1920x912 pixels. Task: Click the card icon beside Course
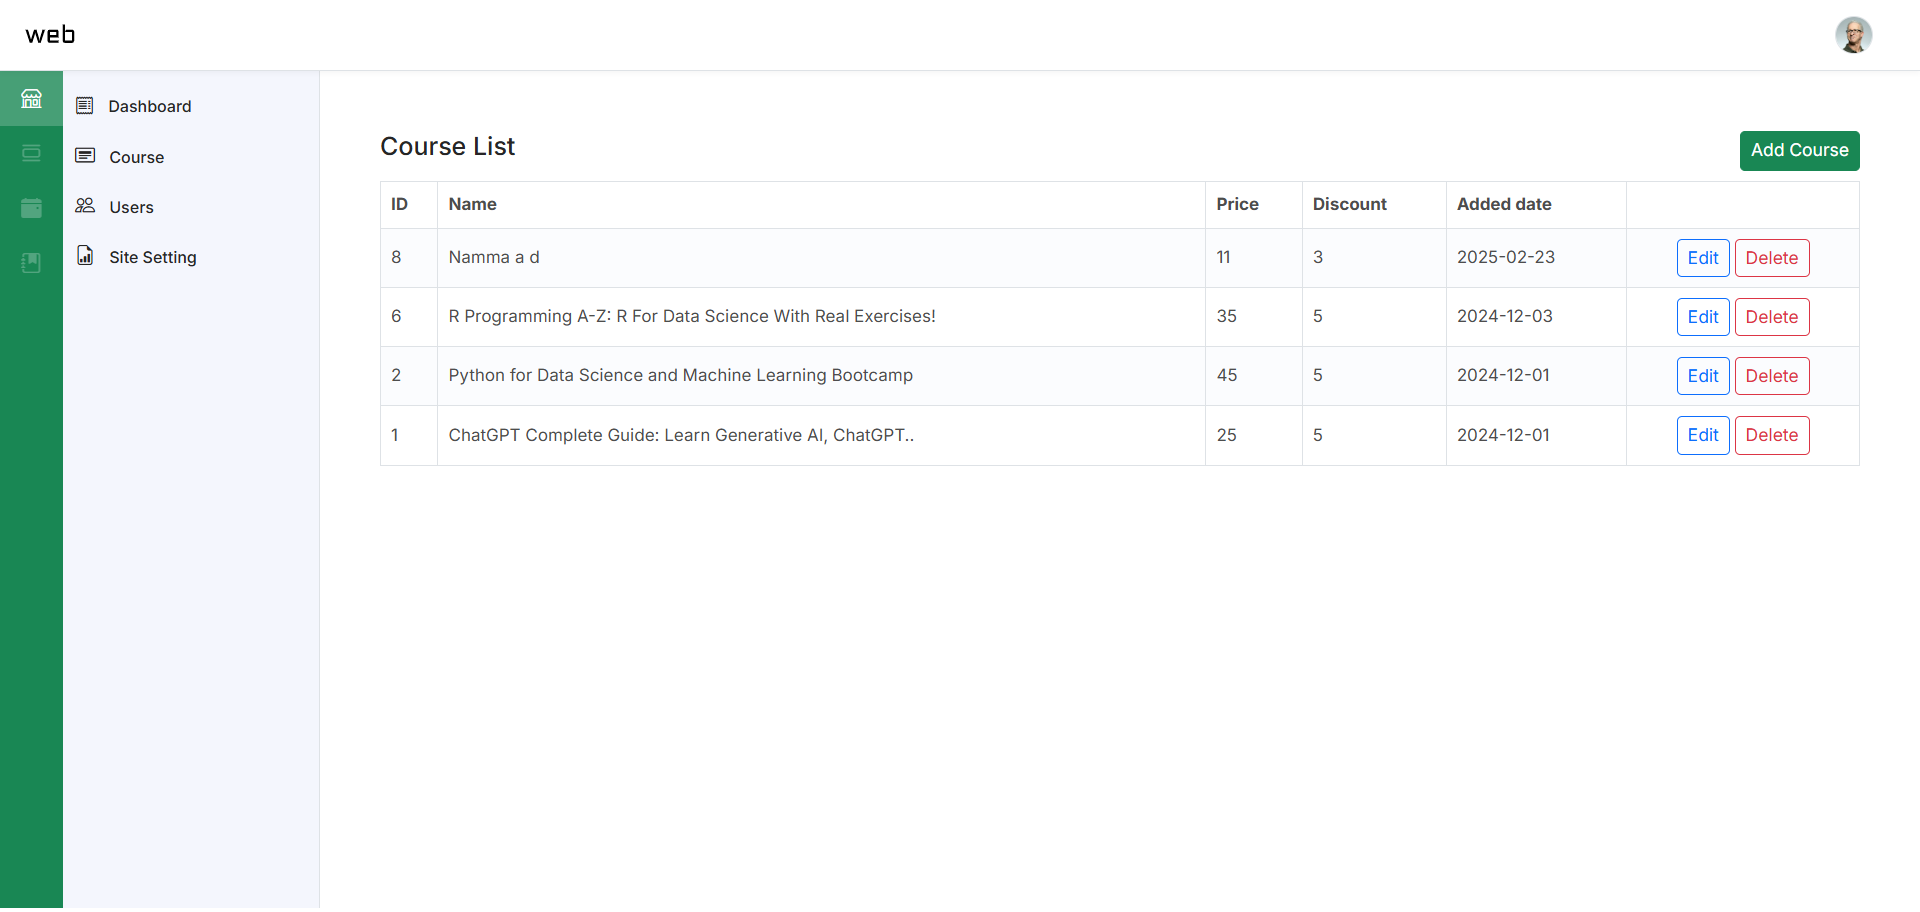click(x=85, y=156)
